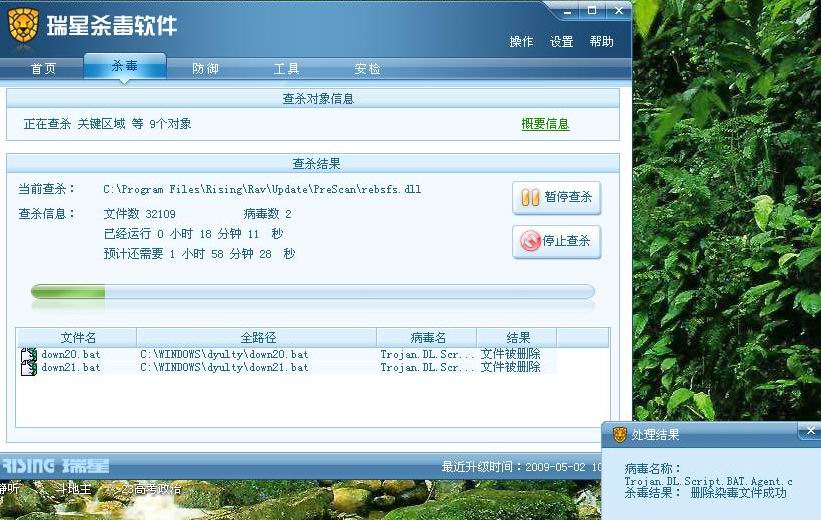Screen dimensions: 821x520
Task: Close the 处理结果 popup
Action: coord(811,430)
